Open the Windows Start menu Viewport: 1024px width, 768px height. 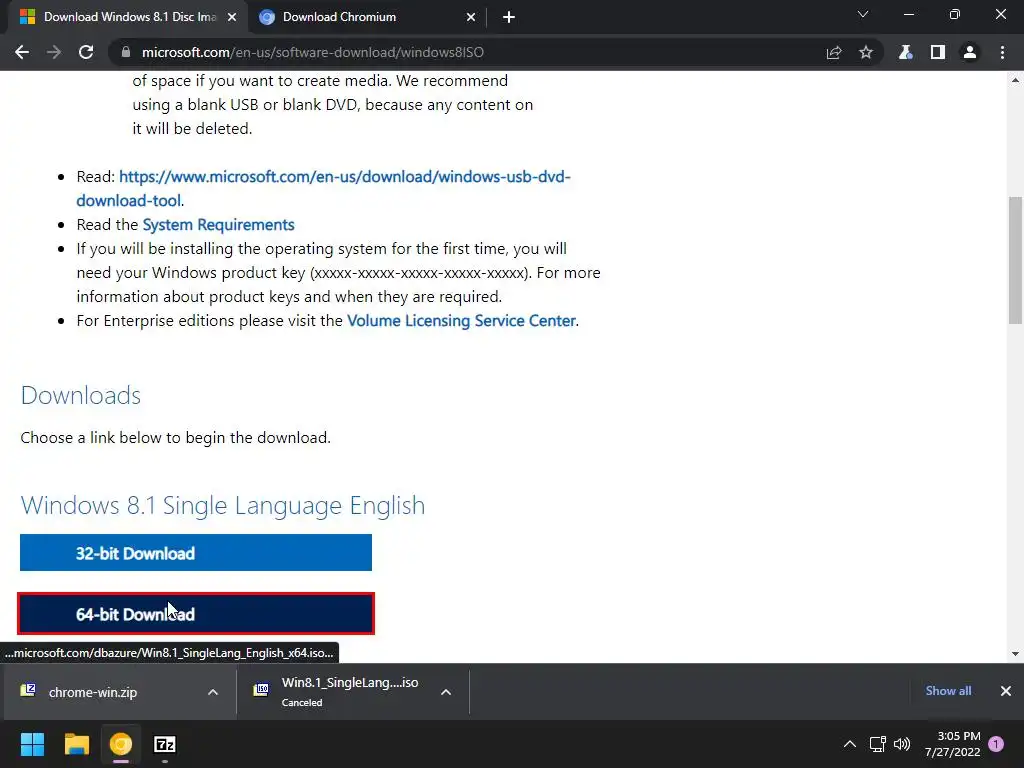tap(32, 744)
